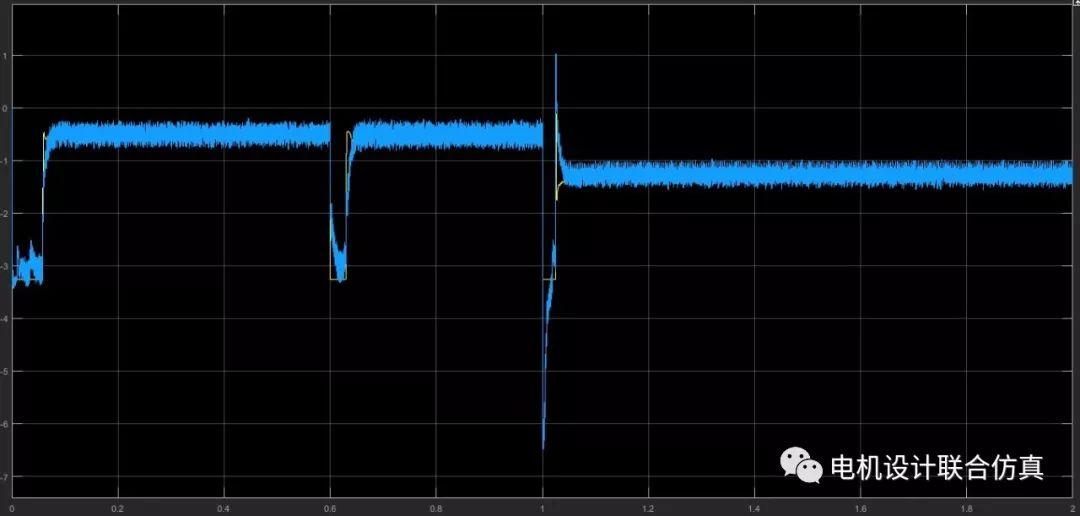Click the 电机设计联合仿真 watermark text
The image size is (1080, 516).
click(x=937, y=467)
